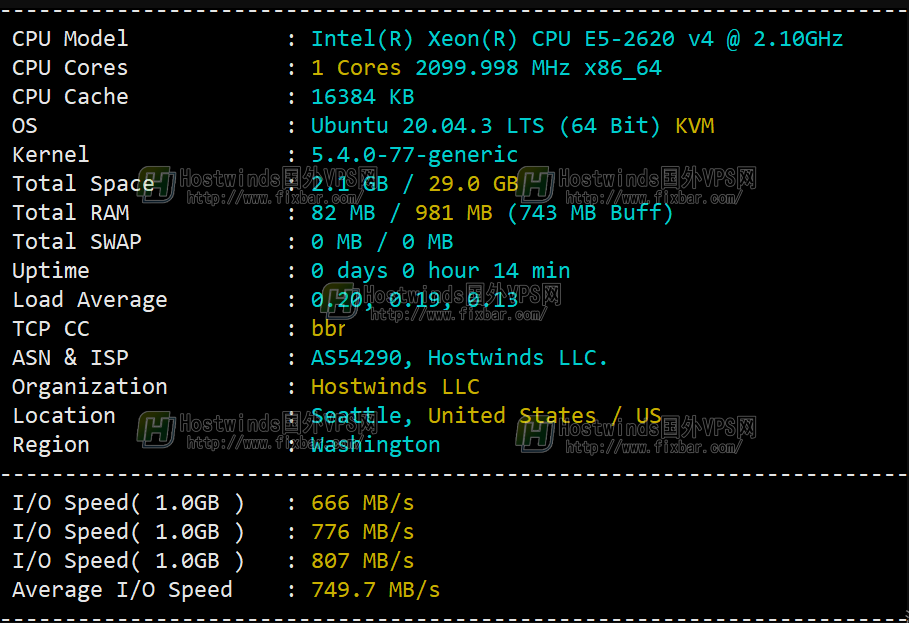909x623 pixels.
Task: Select the '666 MB/s' I/O speed
Action: point(363,502)
